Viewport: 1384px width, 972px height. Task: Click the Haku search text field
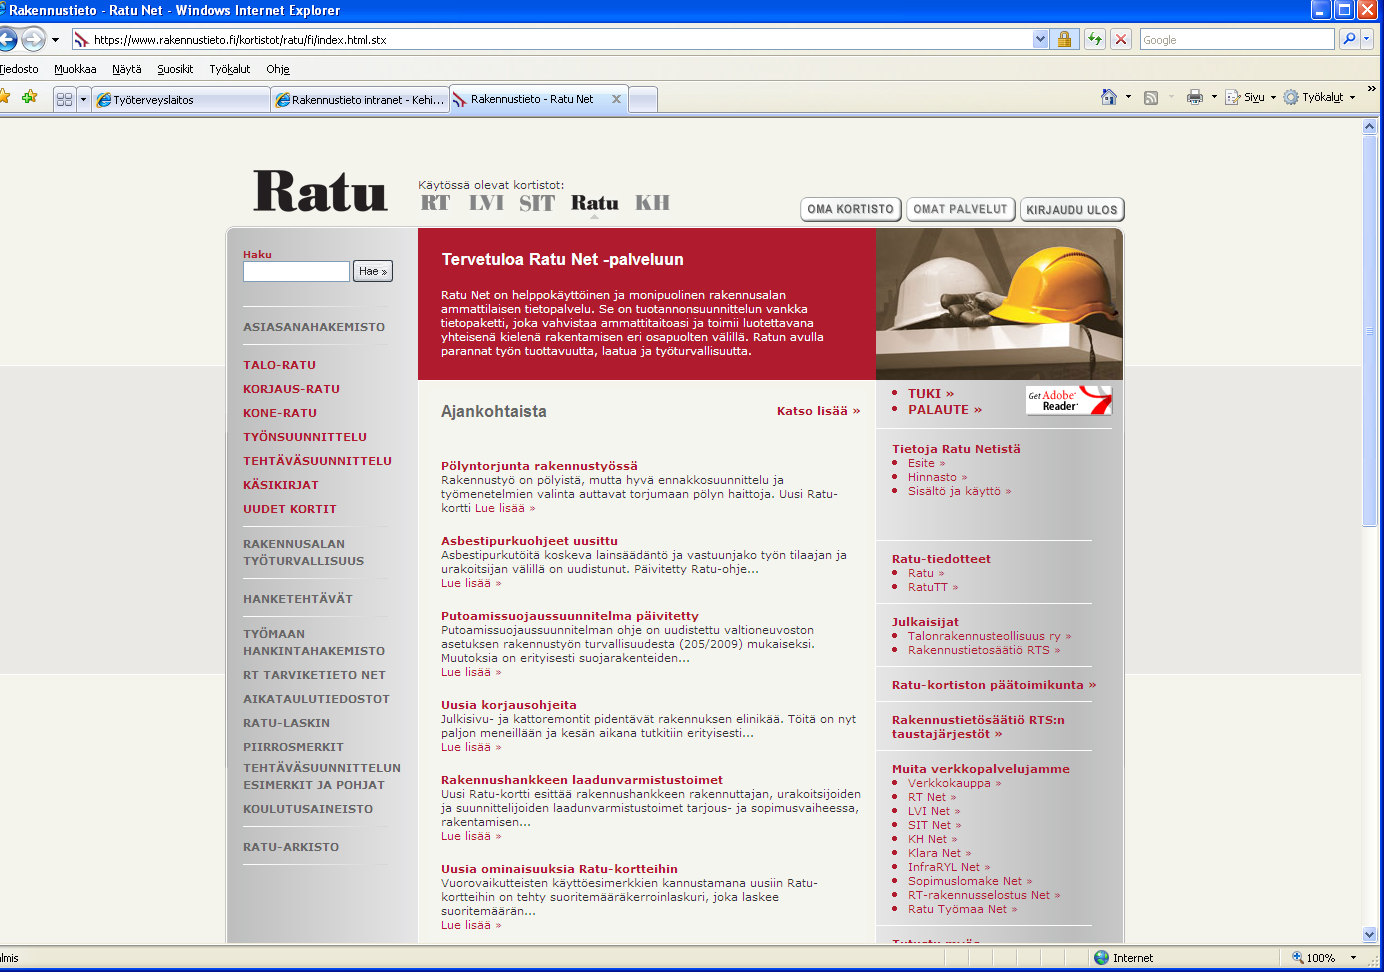point(296,271)
